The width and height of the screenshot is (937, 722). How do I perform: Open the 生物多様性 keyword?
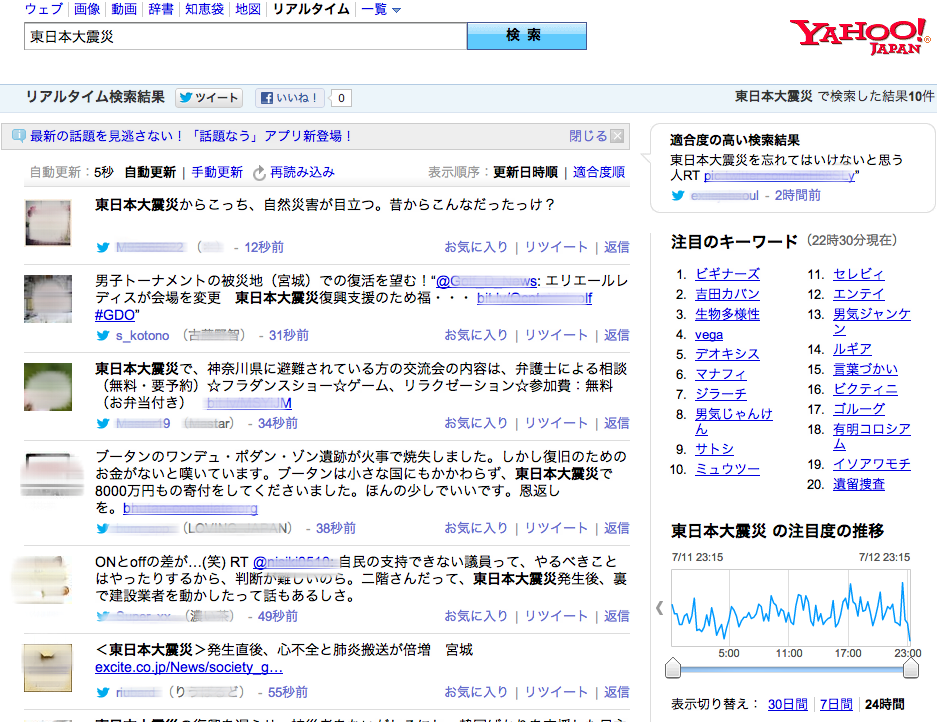tap(727, 314)
